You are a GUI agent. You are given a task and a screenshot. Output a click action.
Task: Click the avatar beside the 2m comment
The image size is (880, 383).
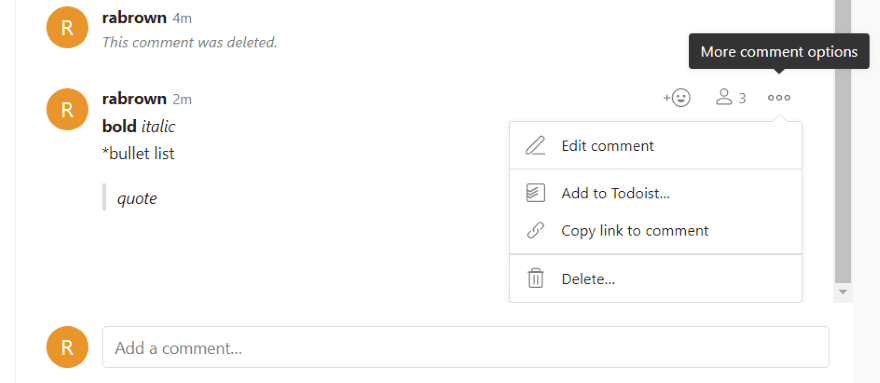[x=67, y=109]
